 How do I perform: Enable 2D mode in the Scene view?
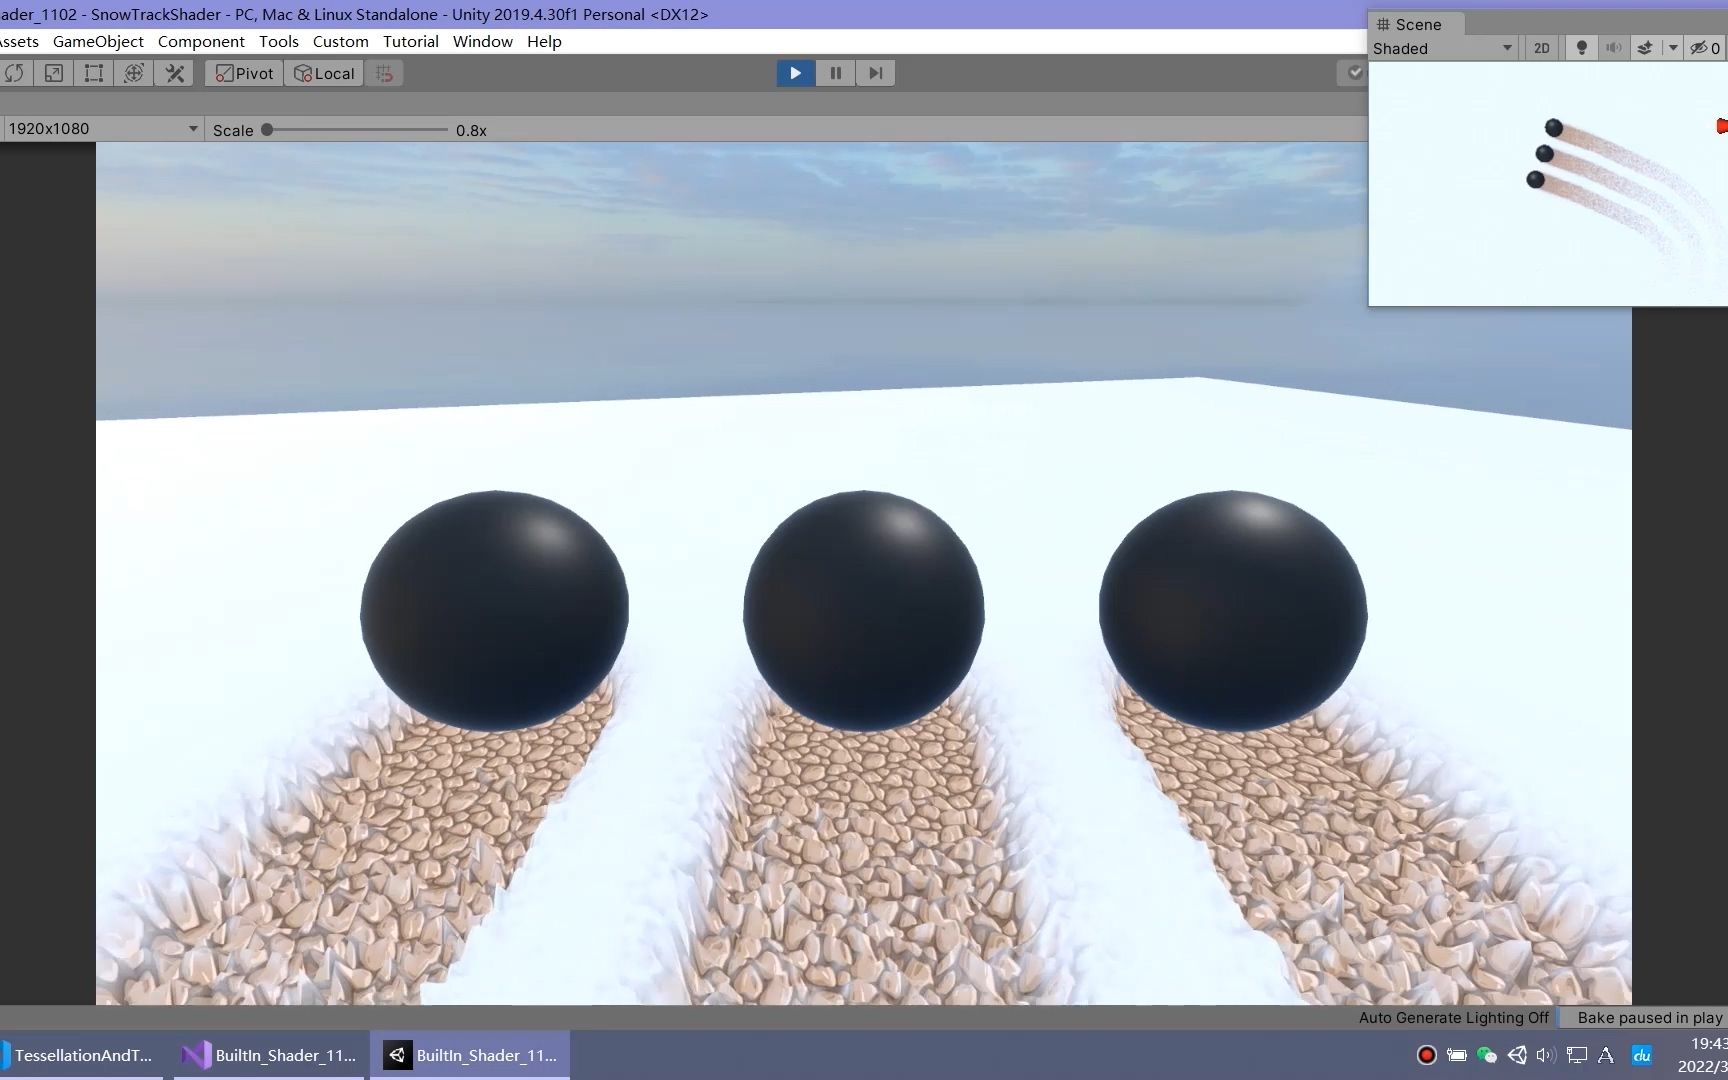(1541, 48)
